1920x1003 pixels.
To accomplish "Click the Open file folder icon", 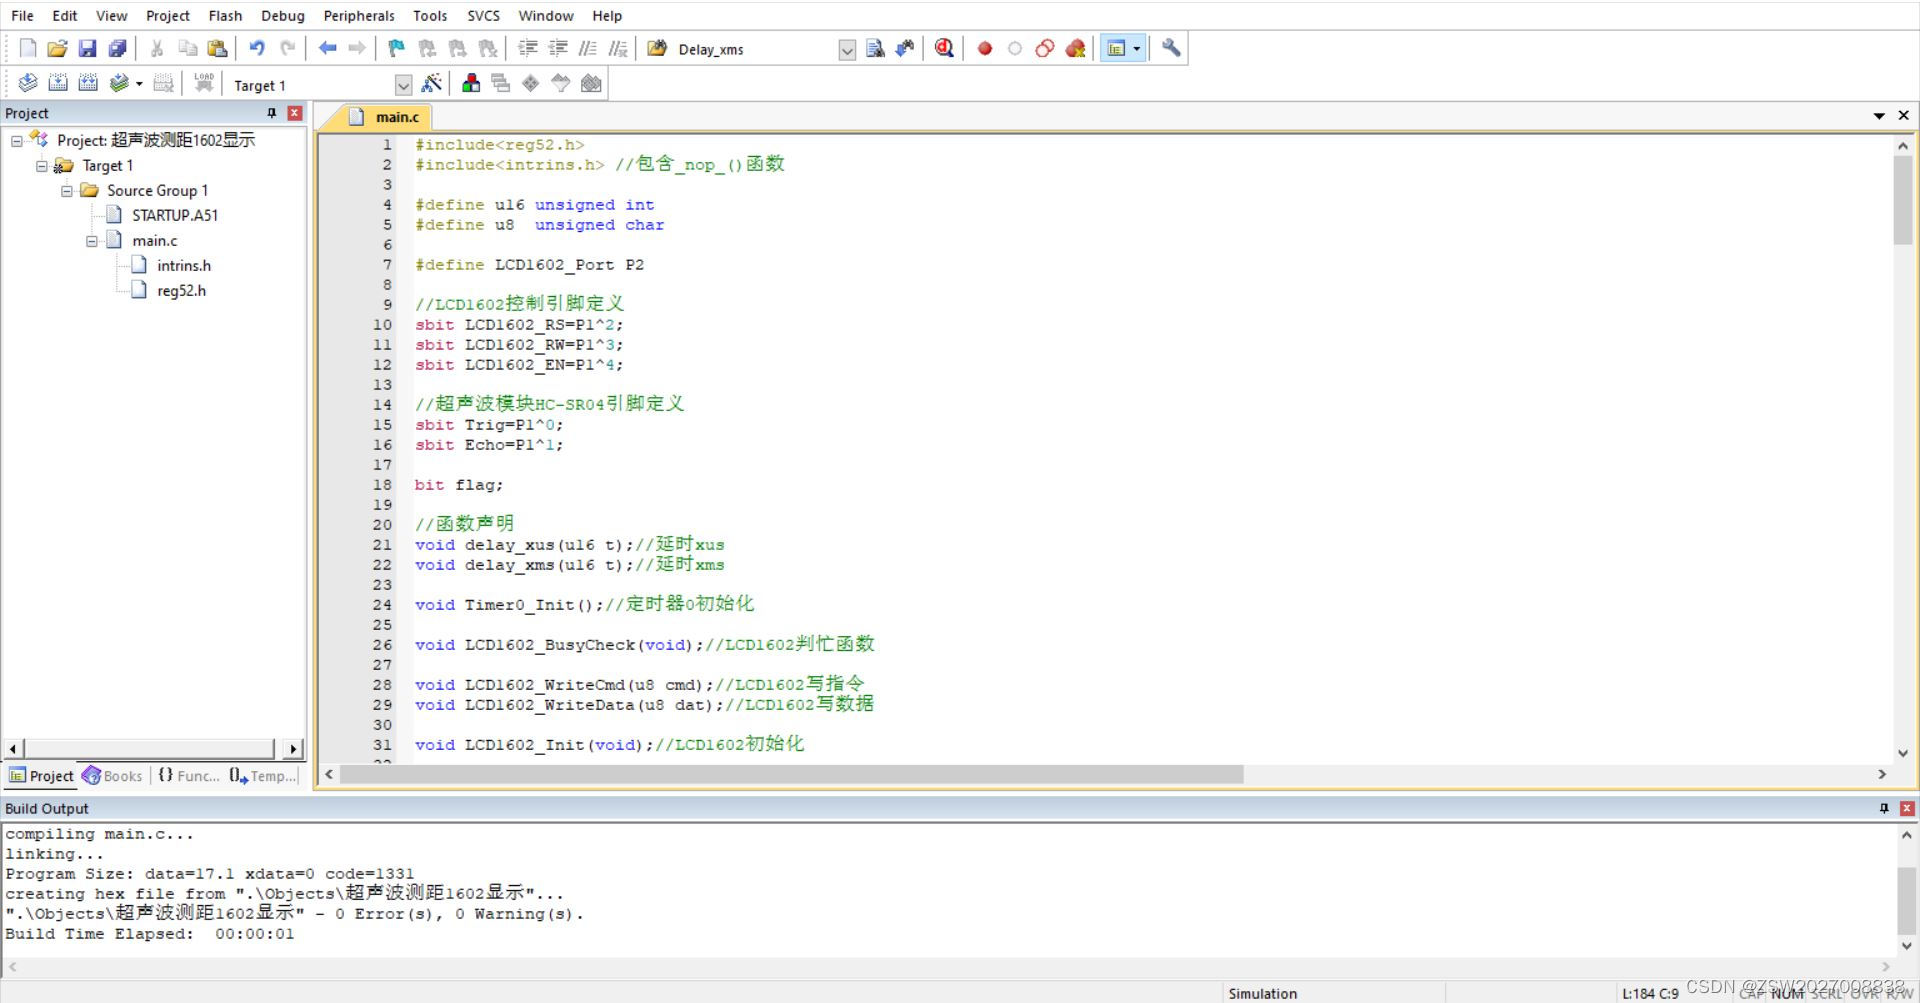I will [x=57, y=48].
